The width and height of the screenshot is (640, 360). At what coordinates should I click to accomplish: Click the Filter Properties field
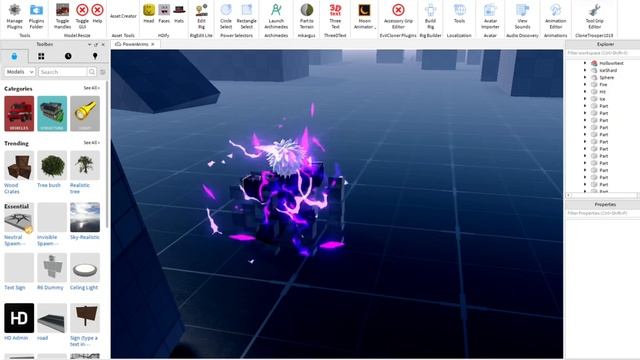pyautogui.click(x=602, y=213)
